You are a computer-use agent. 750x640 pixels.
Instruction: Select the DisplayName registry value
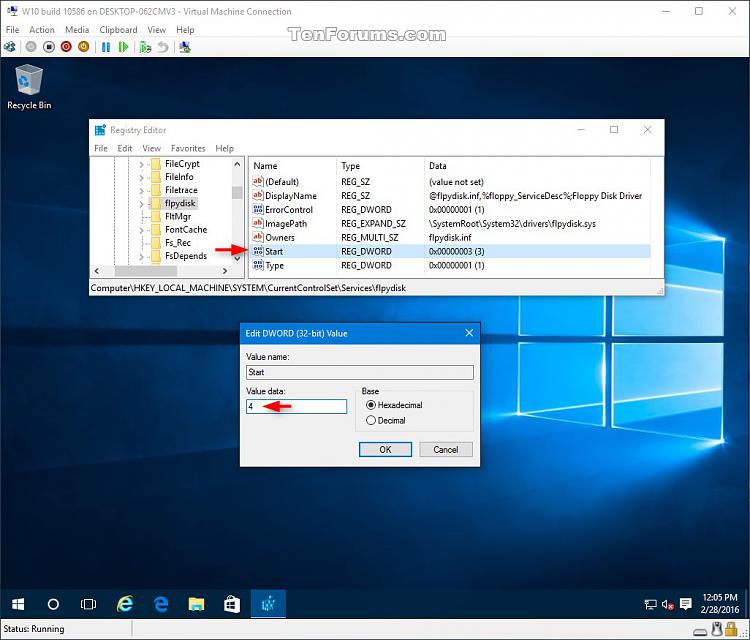coord(291,196)
